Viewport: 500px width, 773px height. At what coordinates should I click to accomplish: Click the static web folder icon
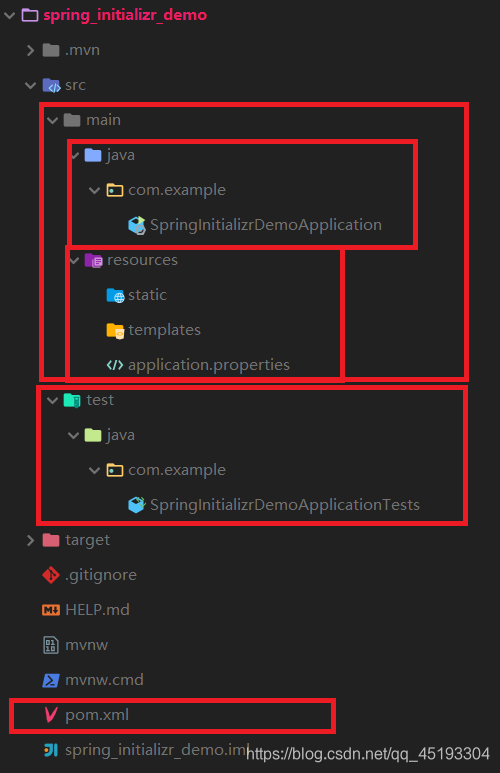[x=115, y=295]
